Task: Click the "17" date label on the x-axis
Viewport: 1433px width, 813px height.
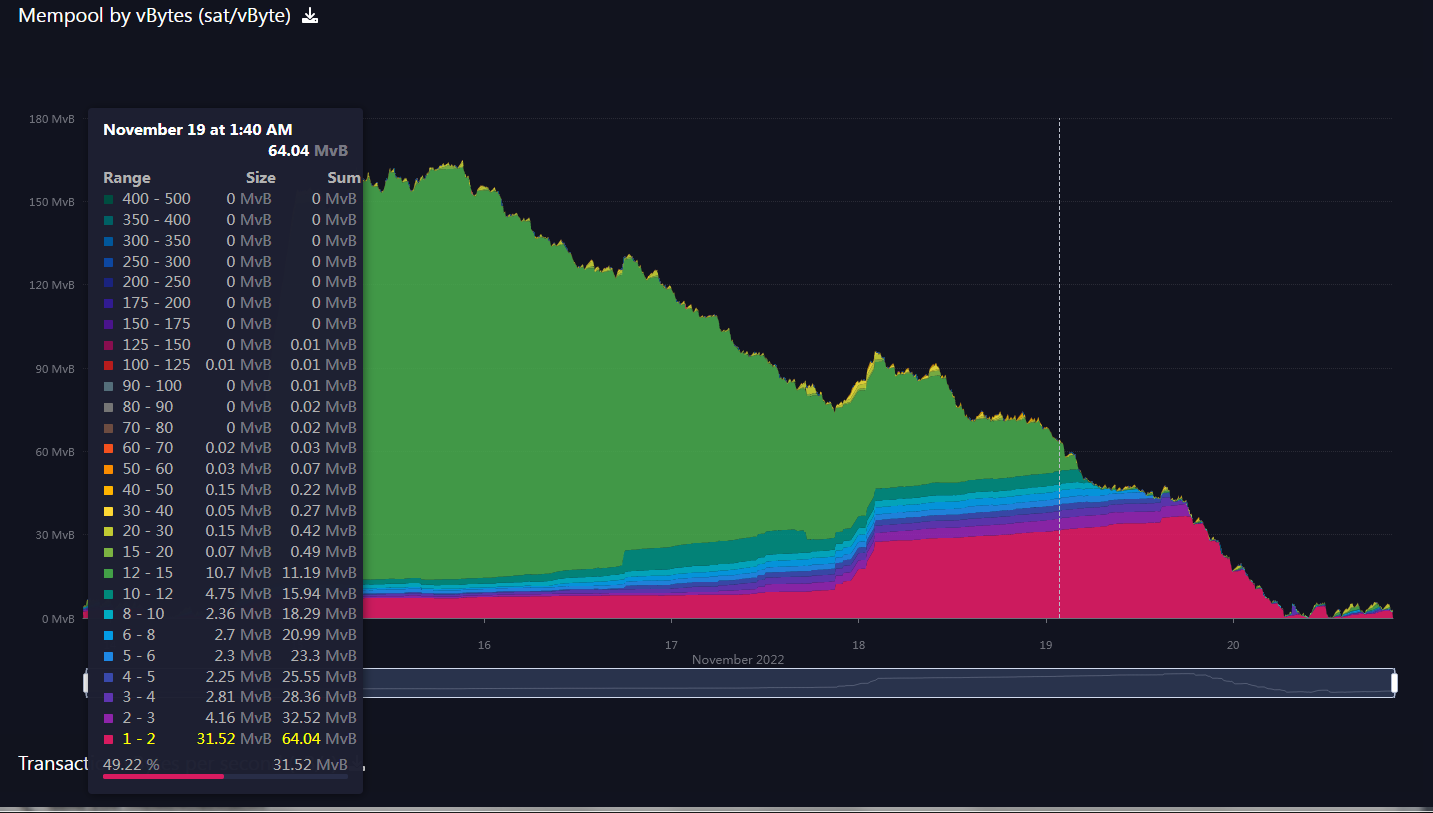Action: [x=671, y=645]
